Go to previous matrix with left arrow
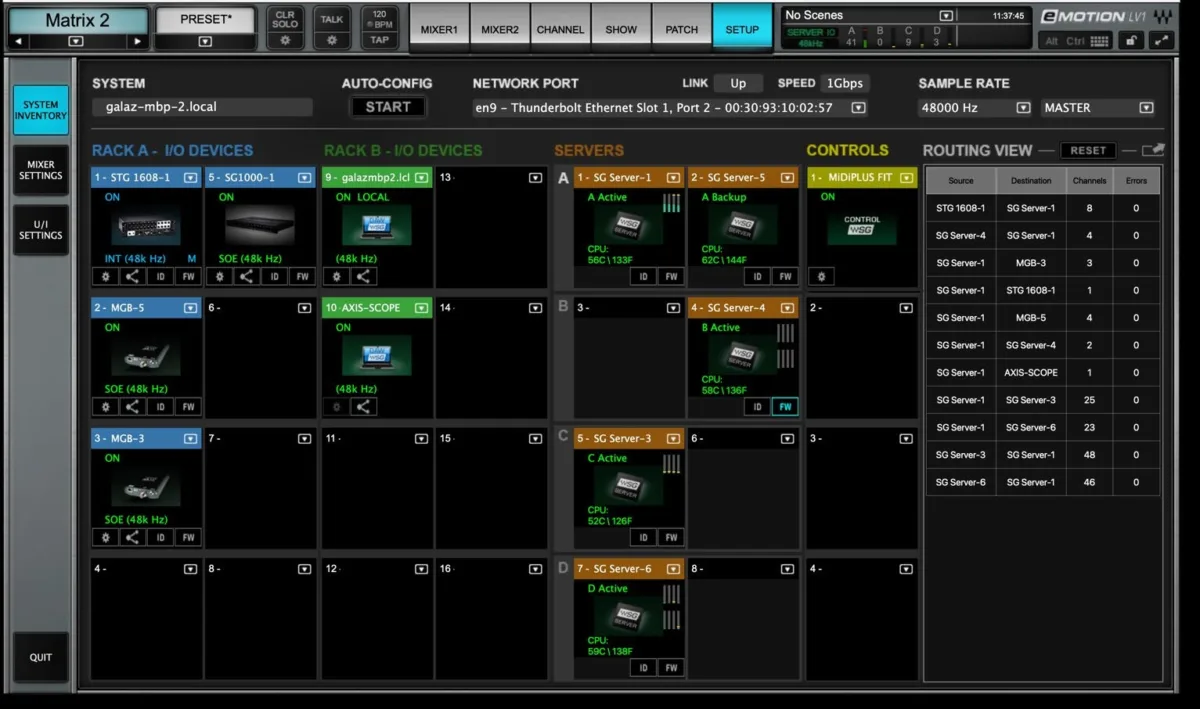The height and width of the screenshot is (709, 1200). pyautogui.click(x=18, y=42)
